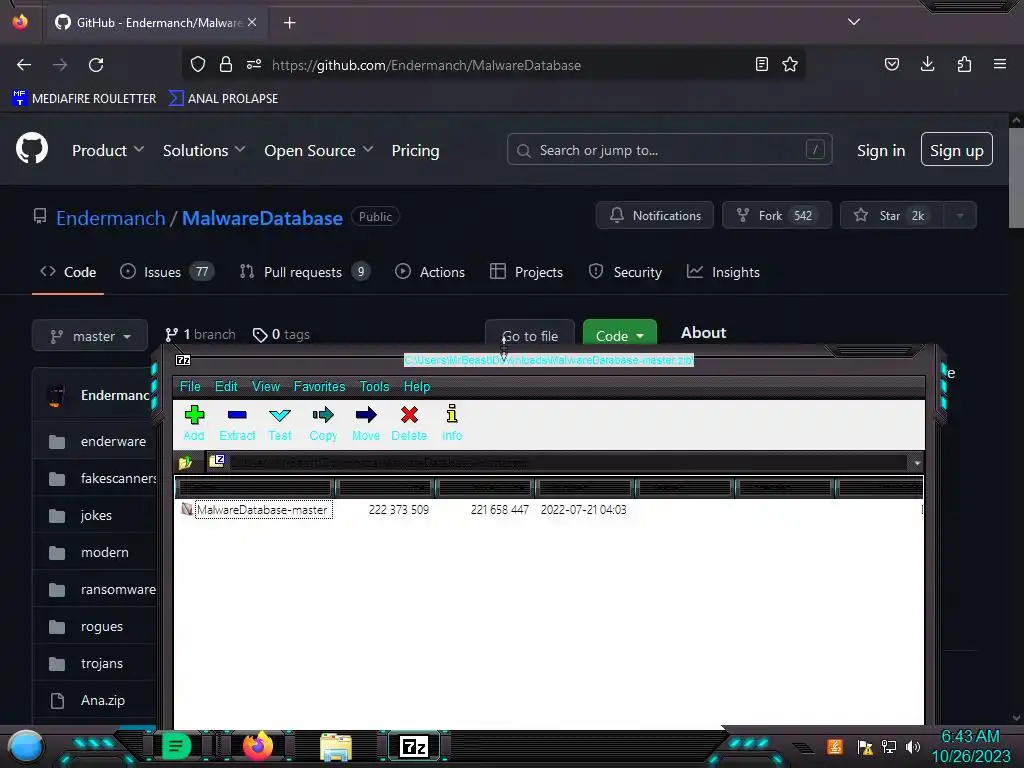This screenshot has width=1024, height=768.
Task: Open the list all tabs chevron
Action: point(854,22)
